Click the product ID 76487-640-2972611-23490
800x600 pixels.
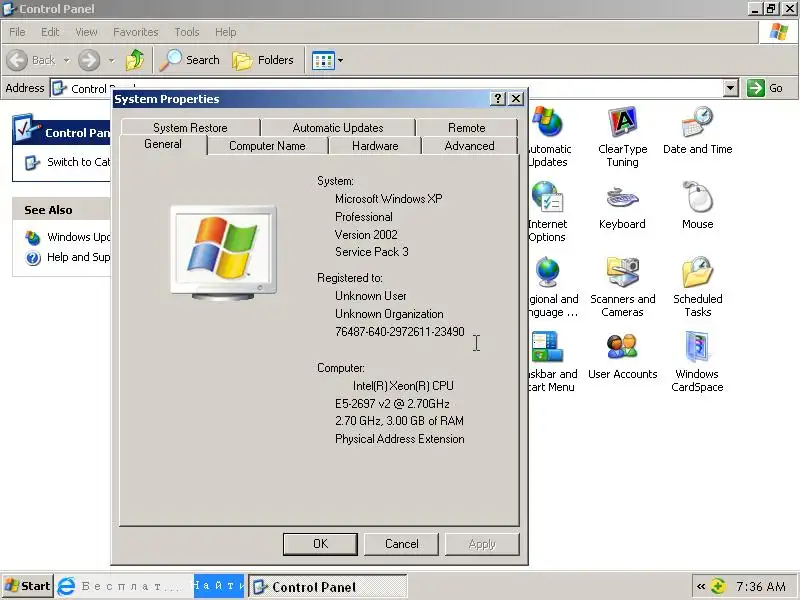pos(399,332)
